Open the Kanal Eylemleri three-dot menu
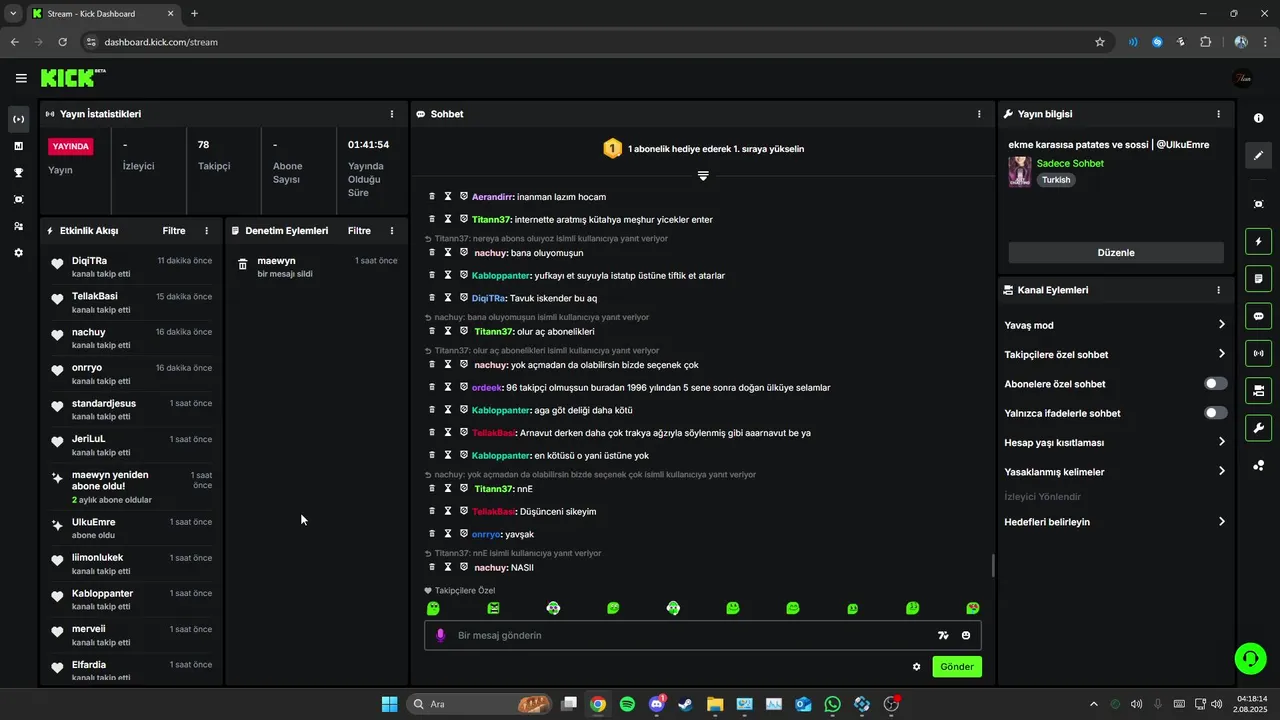Image resolution: width=1280 pixels, height=720 pixels. pos(1218,290)
